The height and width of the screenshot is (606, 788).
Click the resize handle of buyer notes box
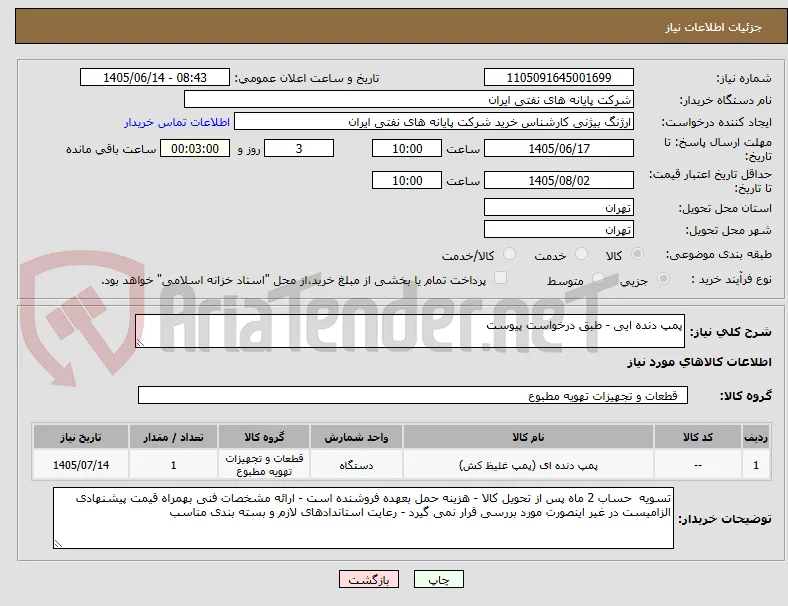[58, 544]
